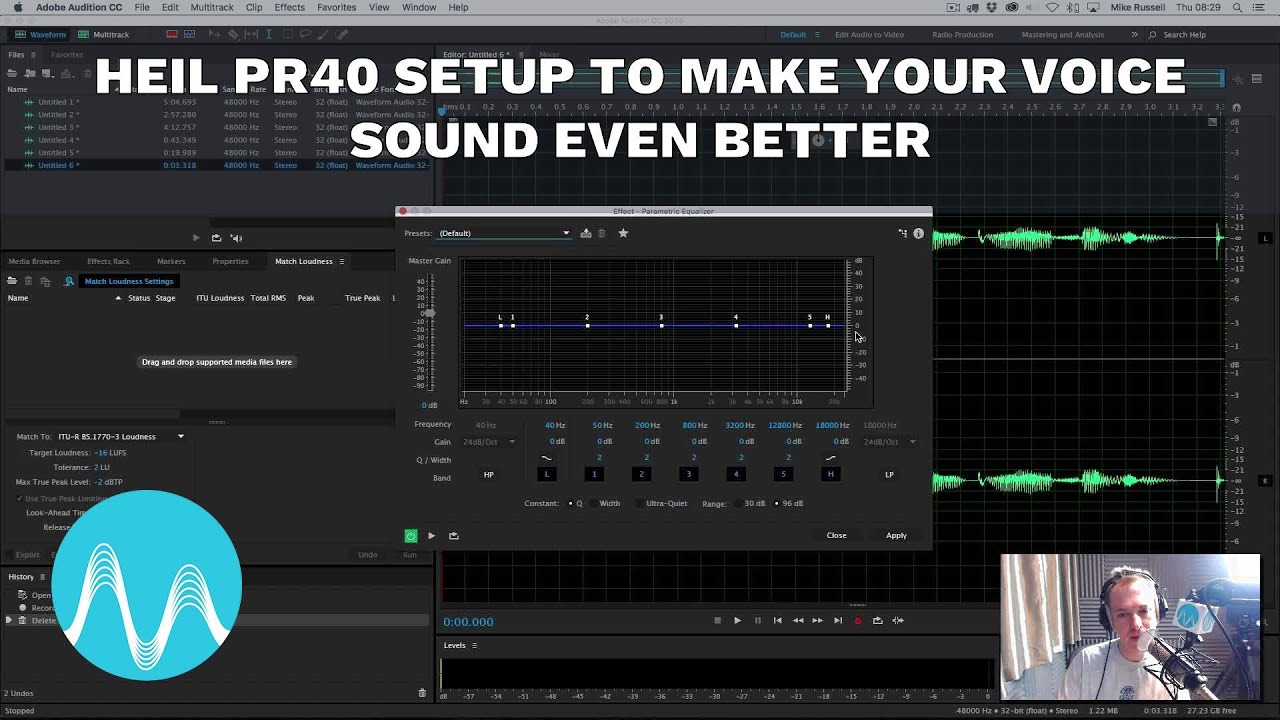
Task: Toggle the L low-shelf band button
Action: coord(546,475)
